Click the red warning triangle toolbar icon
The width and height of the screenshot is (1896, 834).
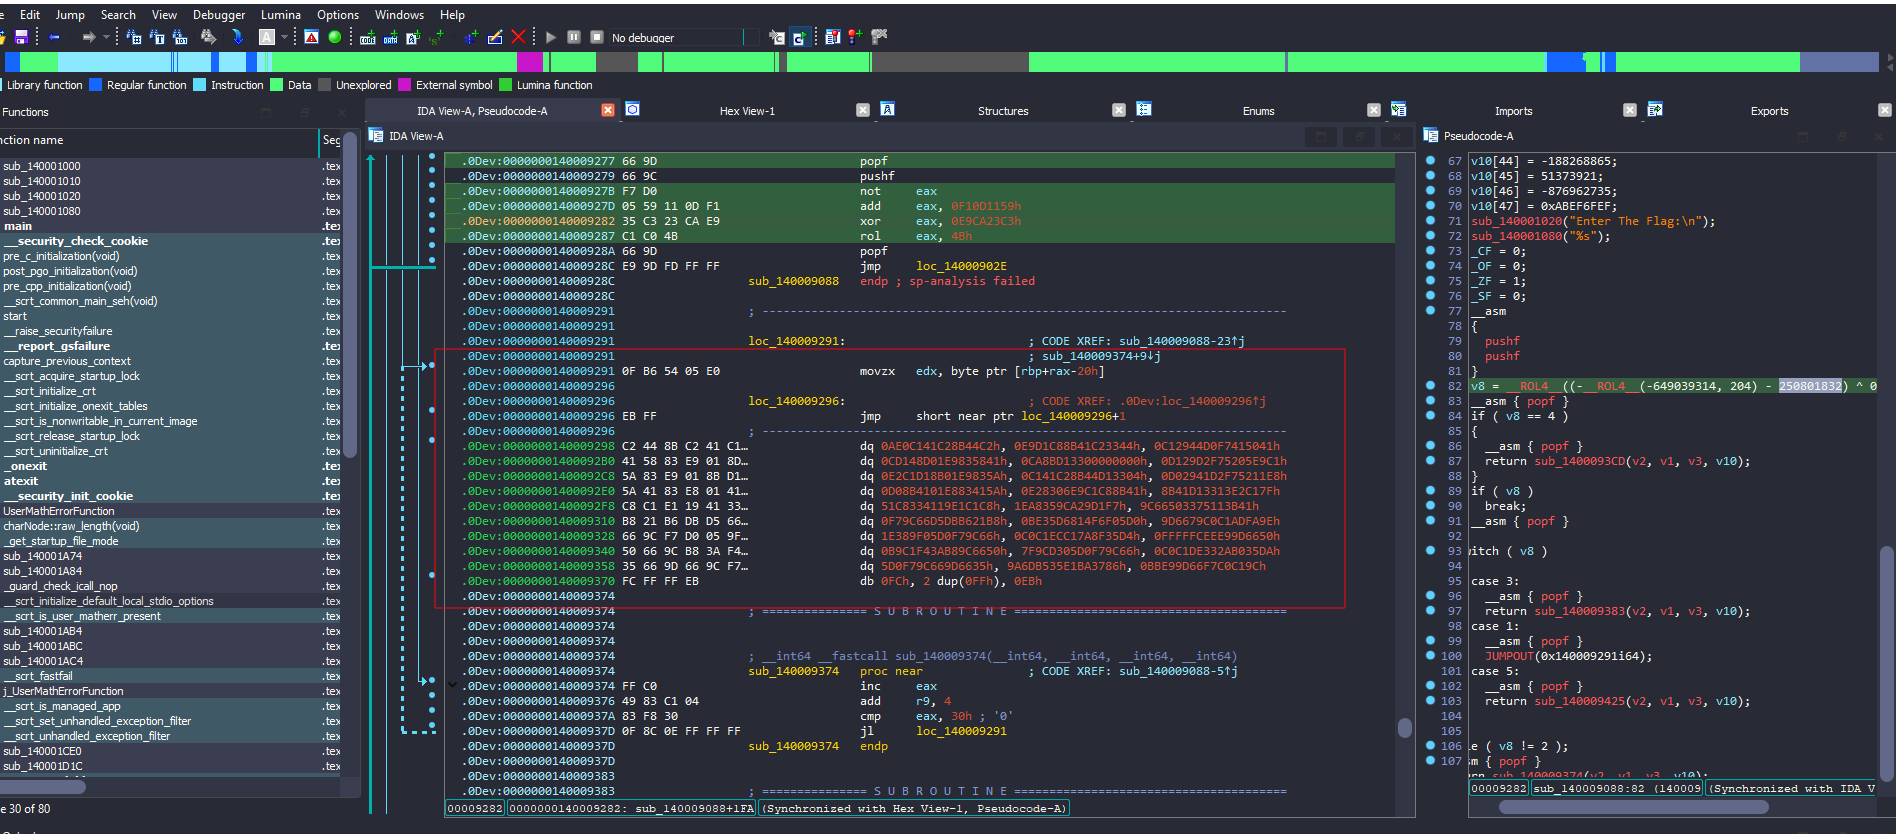click(x=312, y=37)
